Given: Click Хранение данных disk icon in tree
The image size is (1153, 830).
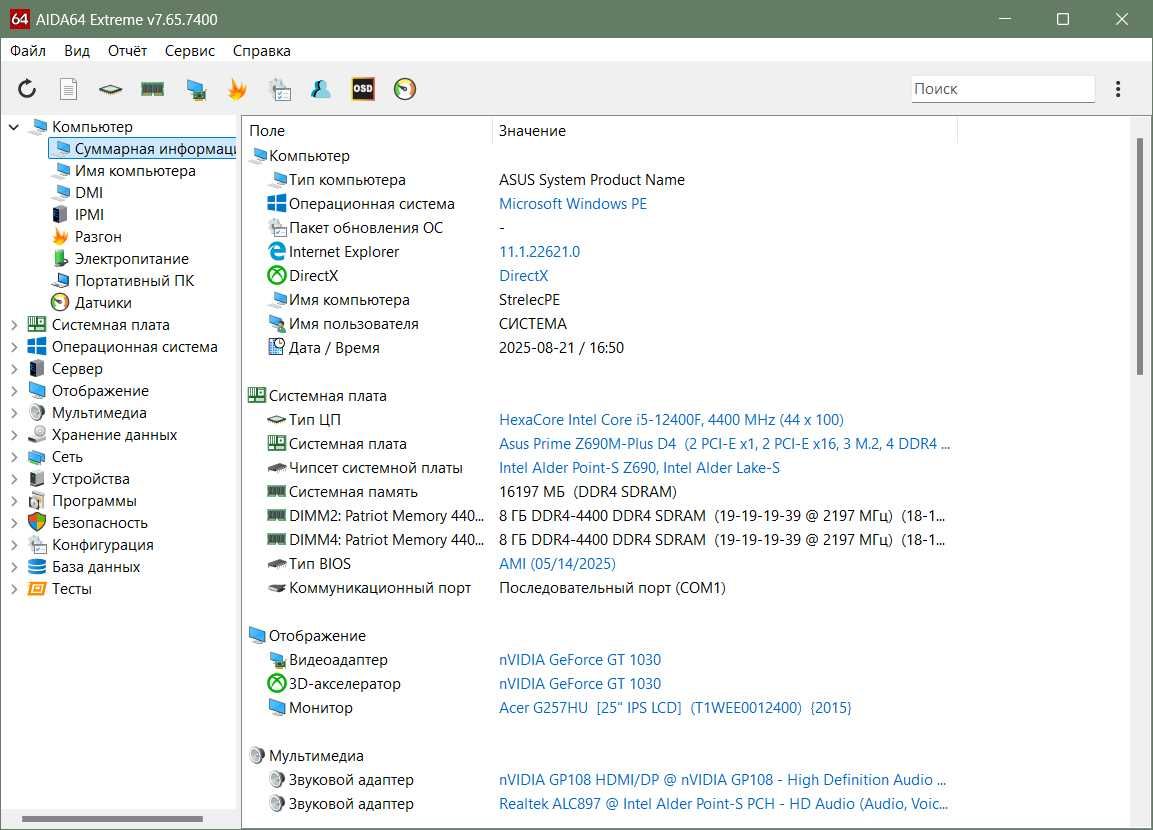Looking at the screenshot, I should 37,434.
